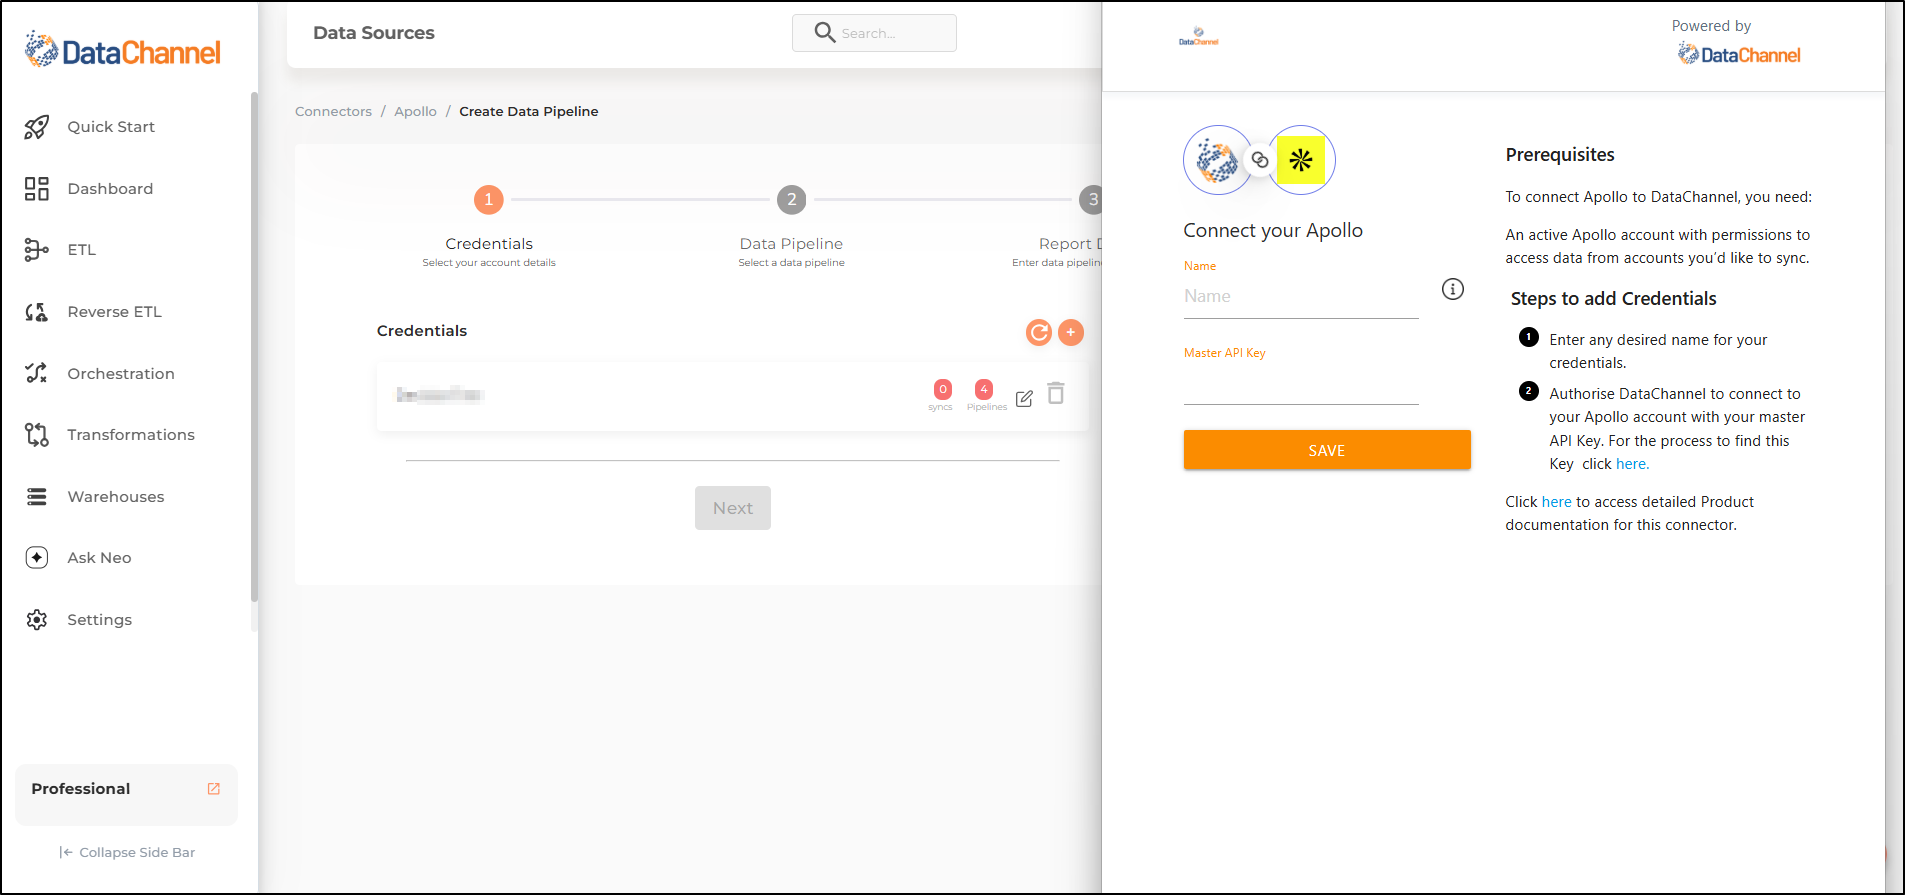The width and height of the screenshot is (1905, 895).
Task: Collapse the side bar
Action: tap(127, 852)
